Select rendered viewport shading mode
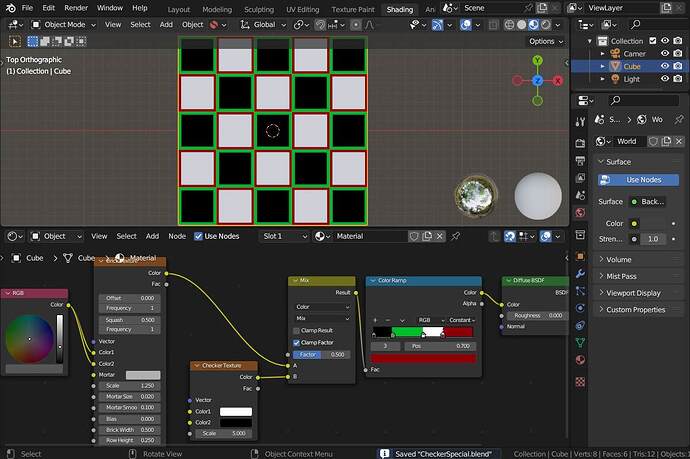Screen dimensions: 690x459 point(546,25)
